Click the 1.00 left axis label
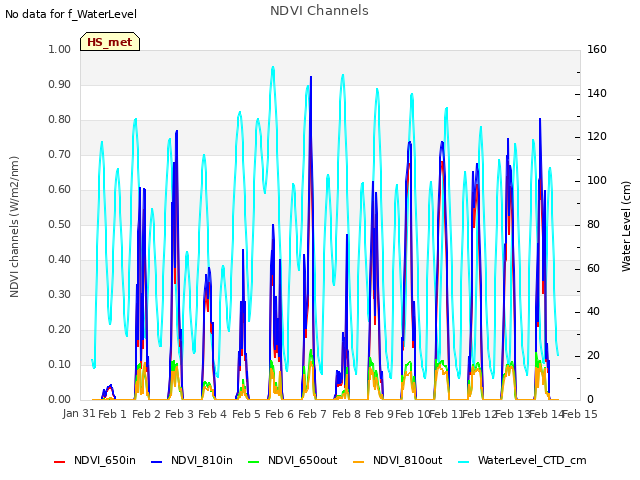640x480 pixels. (x=60, y=49)
